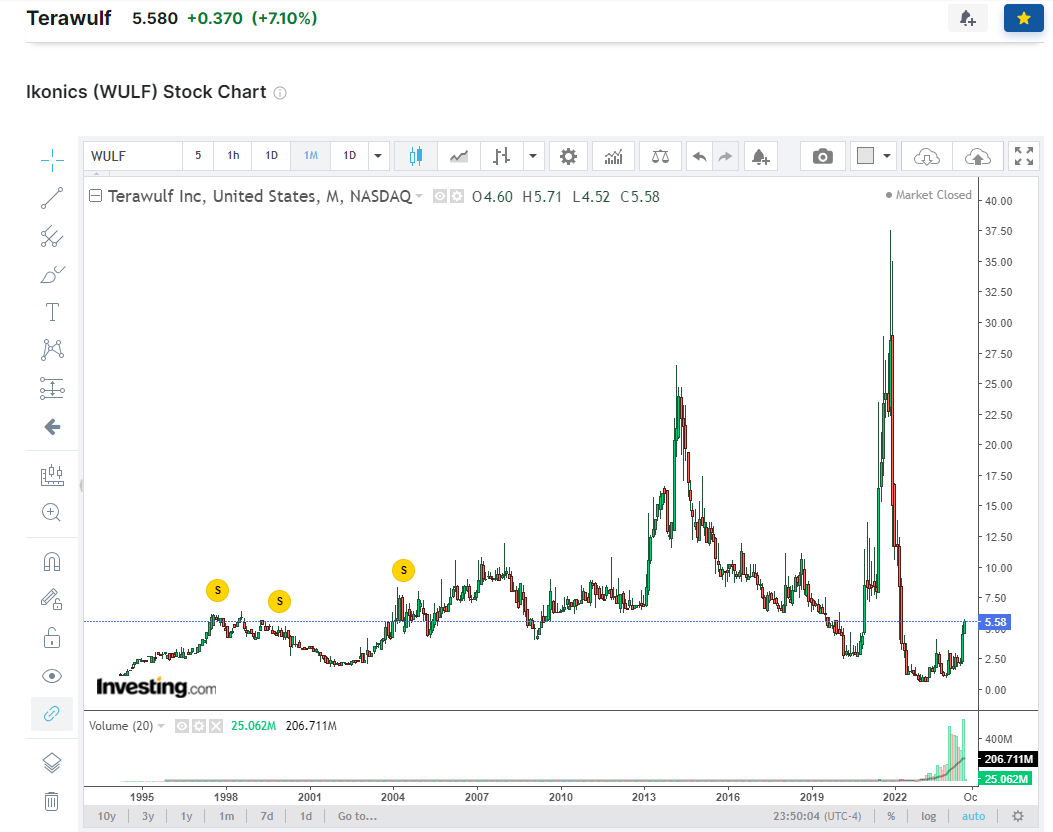Screen dimensions: 1053x832
Task: Select the first 1D interval button
Action: click(x=271, y=156)
